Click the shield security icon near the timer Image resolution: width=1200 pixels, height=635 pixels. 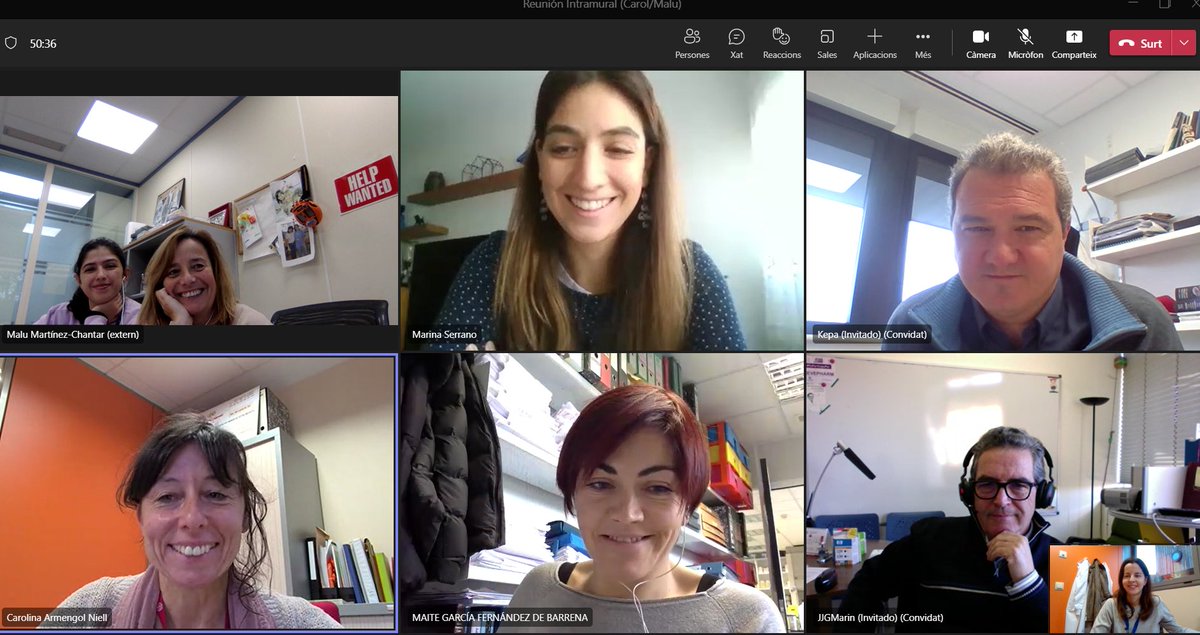[x=11, y=43]
